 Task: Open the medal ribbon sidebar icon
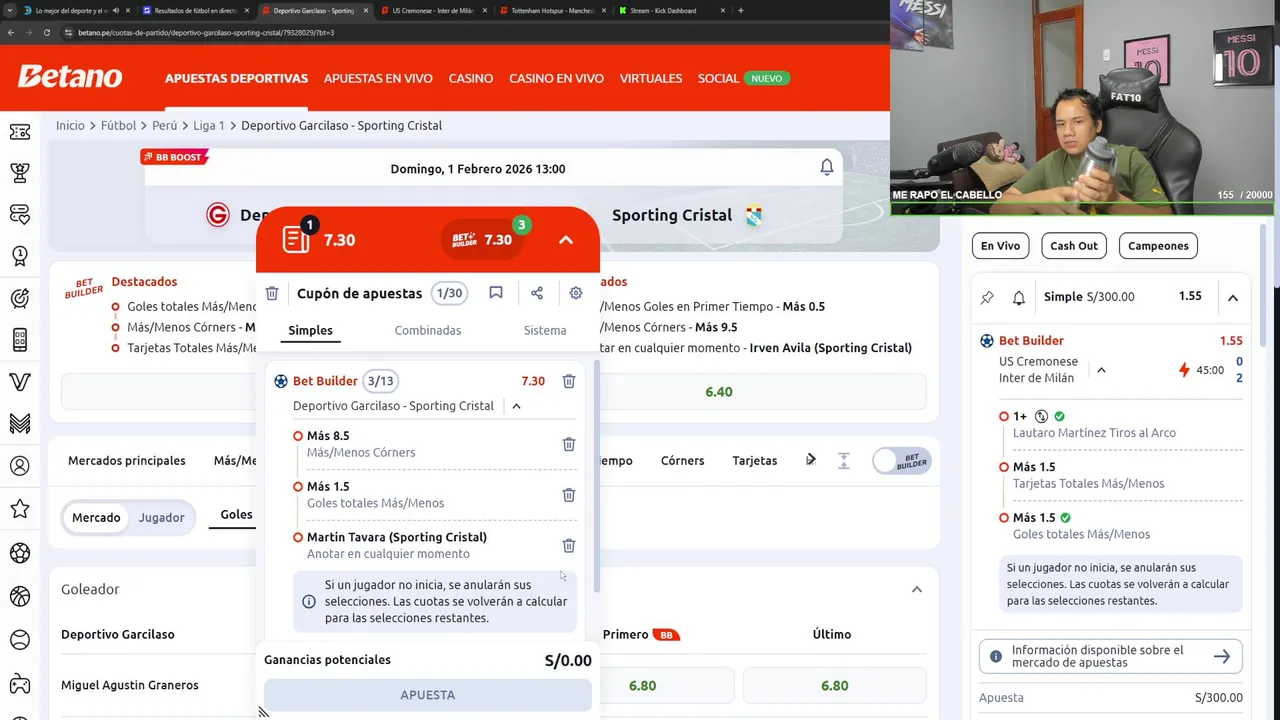coord(20,256)
